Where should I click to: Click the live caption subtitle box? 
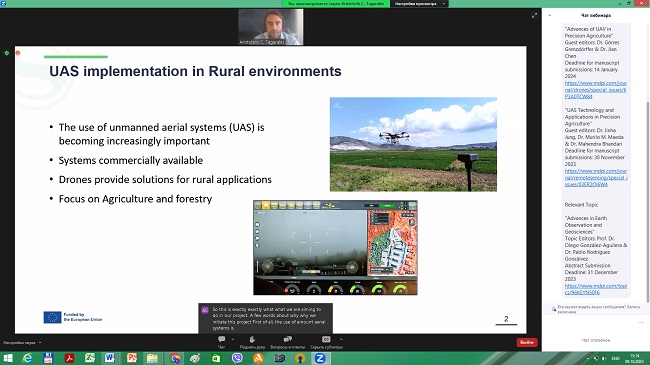click(x=265, y=318)
